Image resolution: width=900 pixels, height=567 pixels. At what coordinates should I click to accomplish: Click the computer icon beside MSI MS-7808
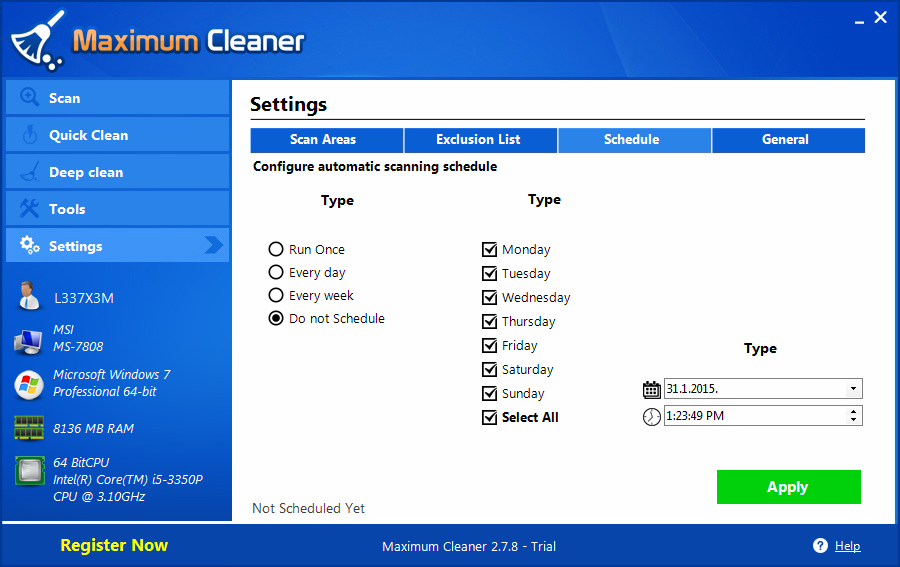(28, 342)
